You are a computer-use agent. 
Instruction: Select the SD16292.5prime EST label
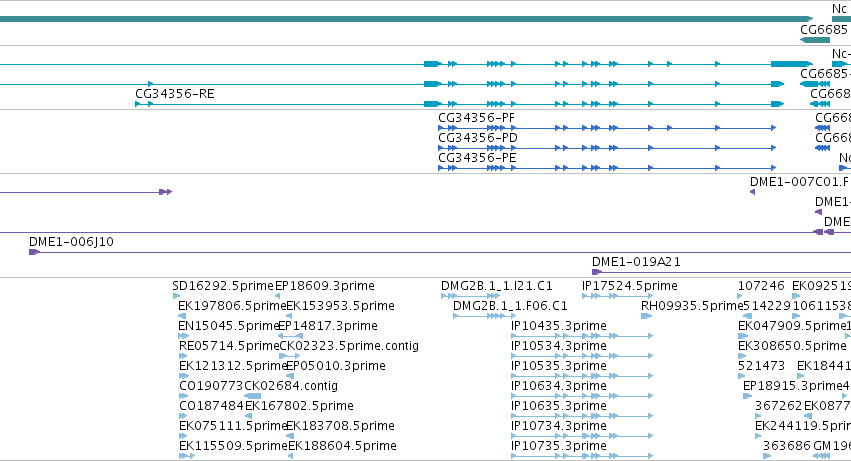coord(223,286)
